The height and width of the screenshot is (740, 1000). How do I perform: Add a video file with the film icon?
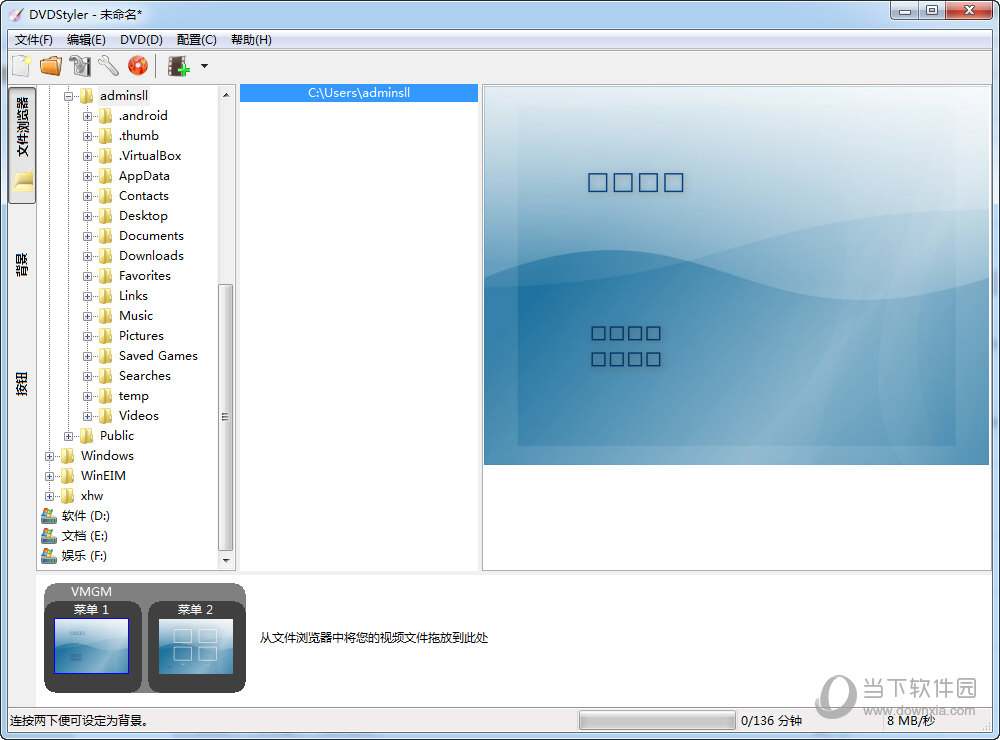[x=179, y=66]
